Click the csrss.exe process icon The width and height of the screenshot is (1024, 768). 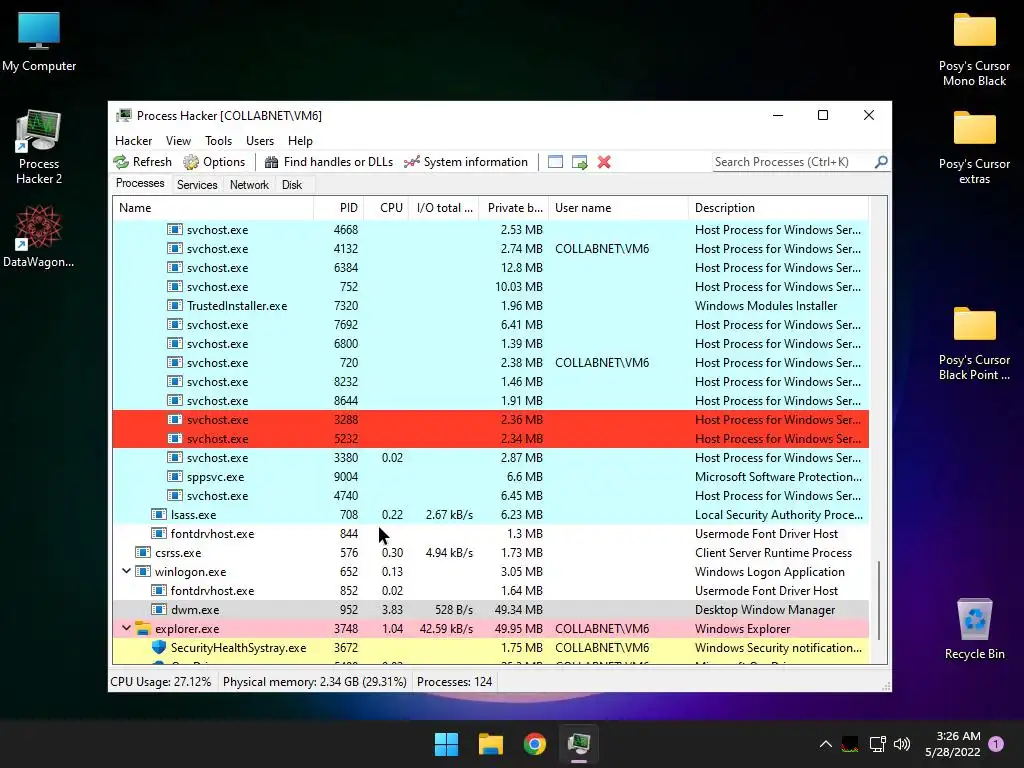click(x=143, y=552)
